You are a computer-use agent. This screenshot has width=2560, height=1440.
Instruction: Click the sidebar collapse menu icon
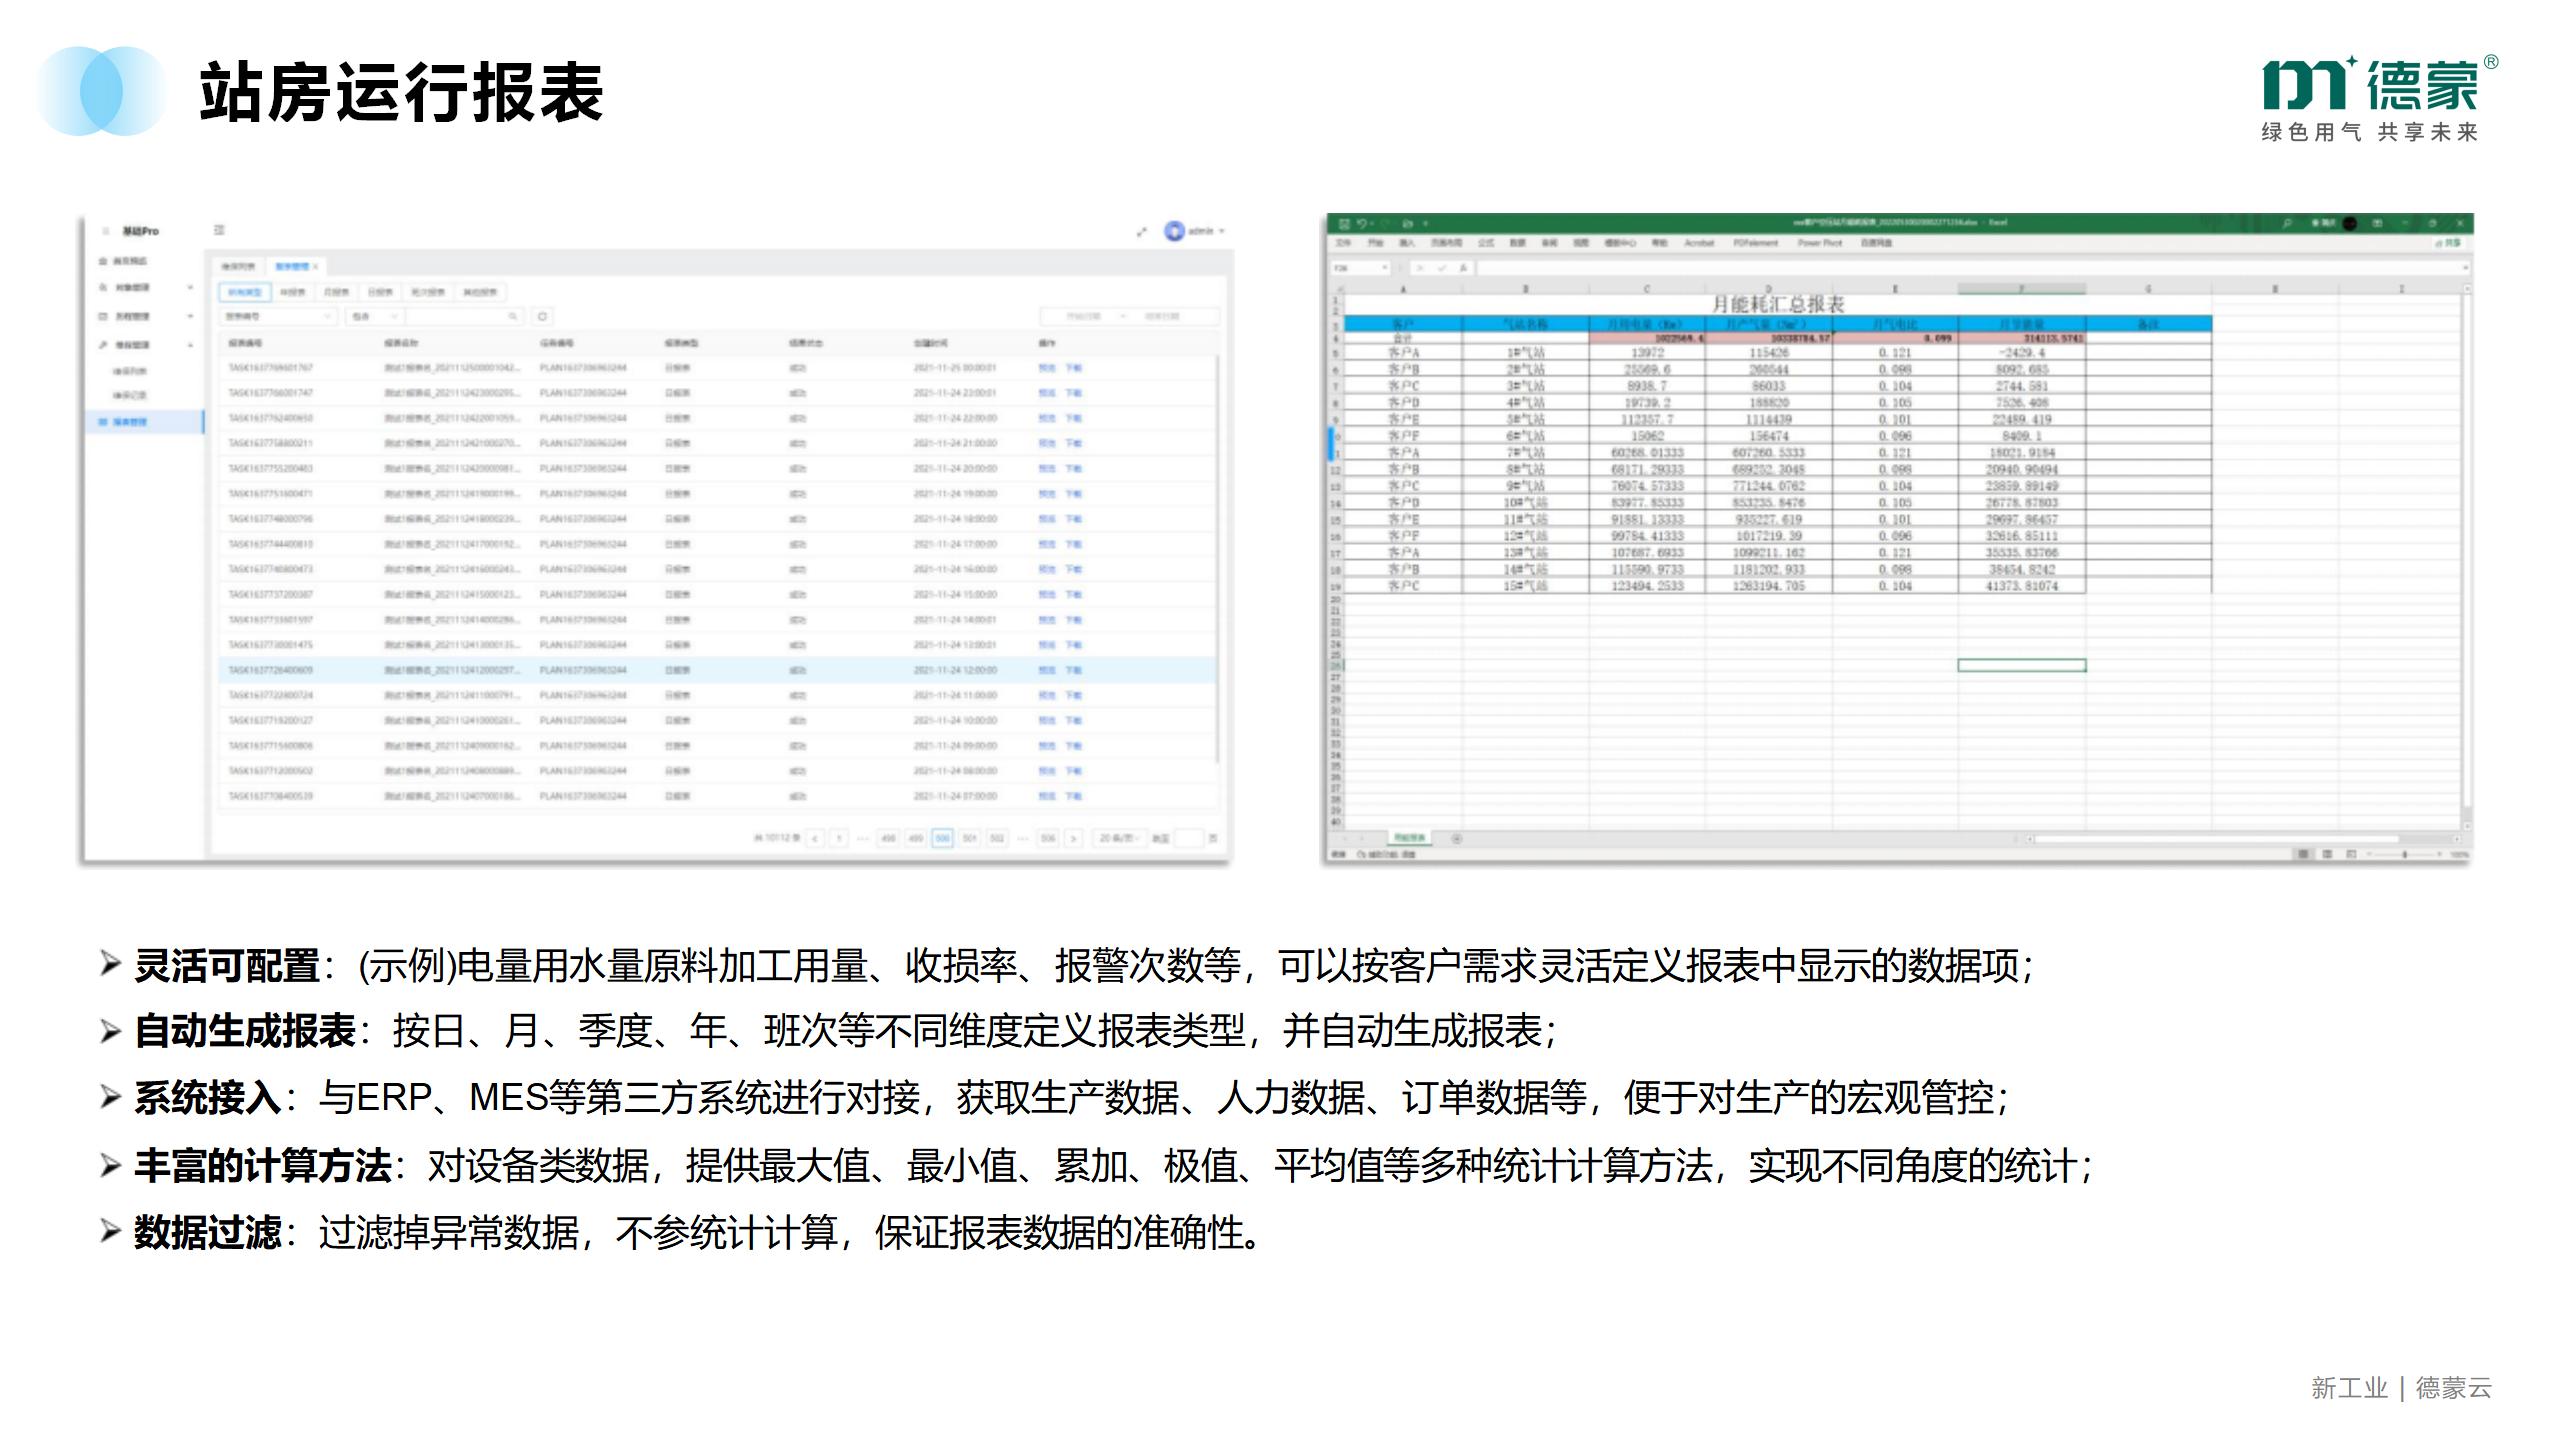click(219, 230)
